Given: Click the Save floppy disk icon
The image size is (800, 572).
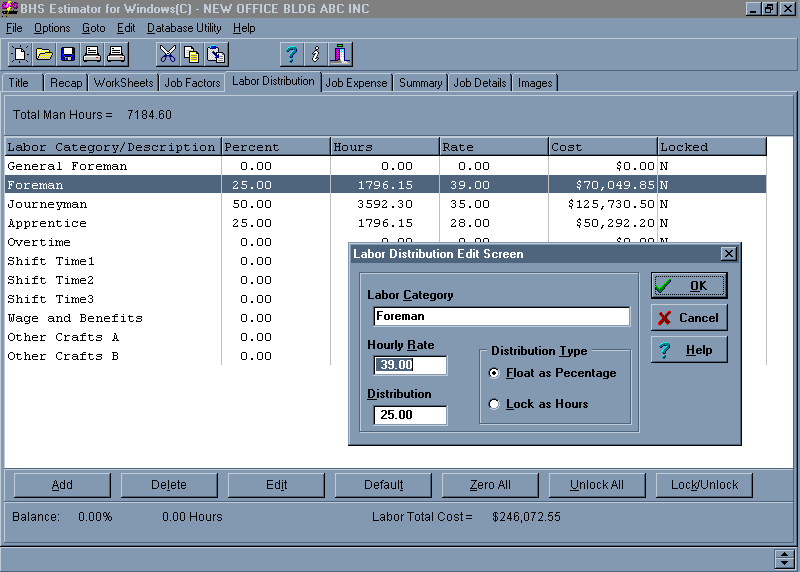Looking at the screenshot, I should pyautogui.click(x=68, y=54).
